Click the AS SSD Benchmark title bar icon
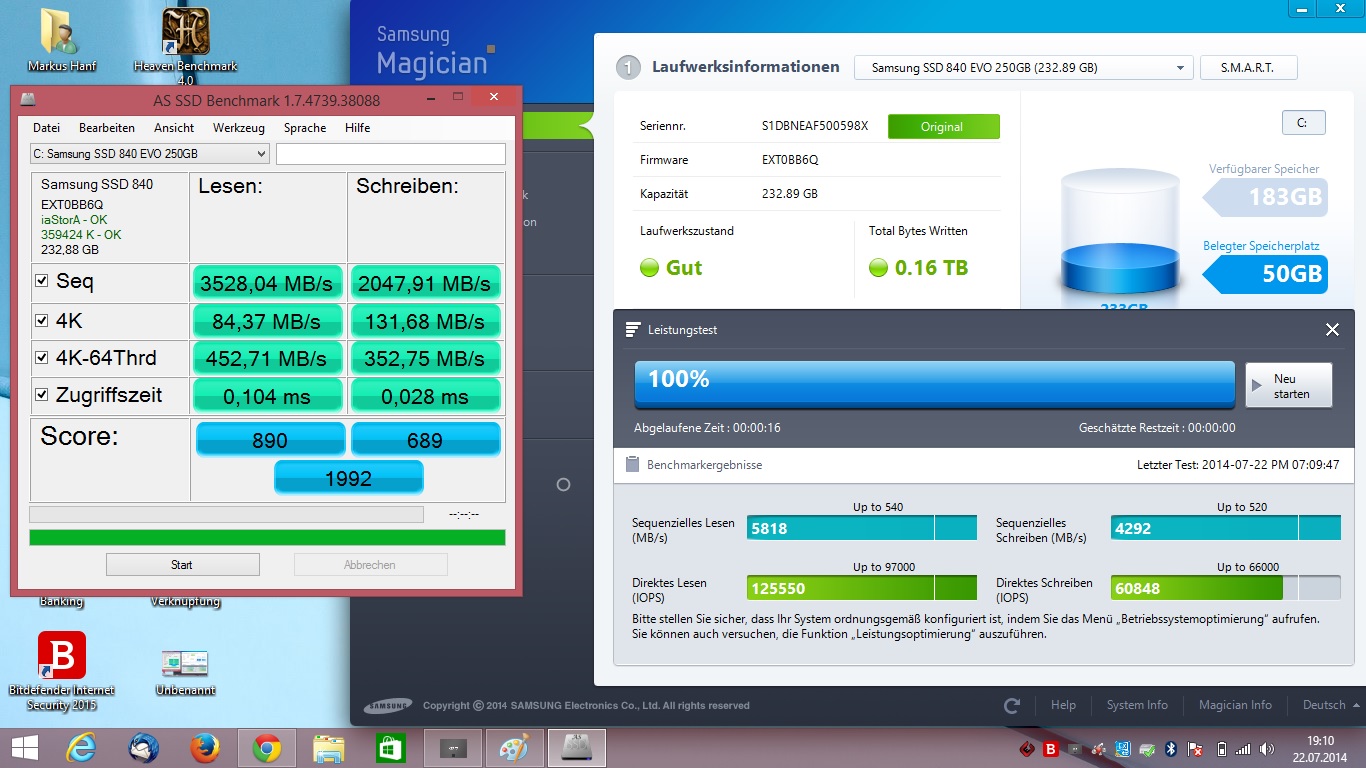This screenshot has height=768, width=1366. coord(28,100)
